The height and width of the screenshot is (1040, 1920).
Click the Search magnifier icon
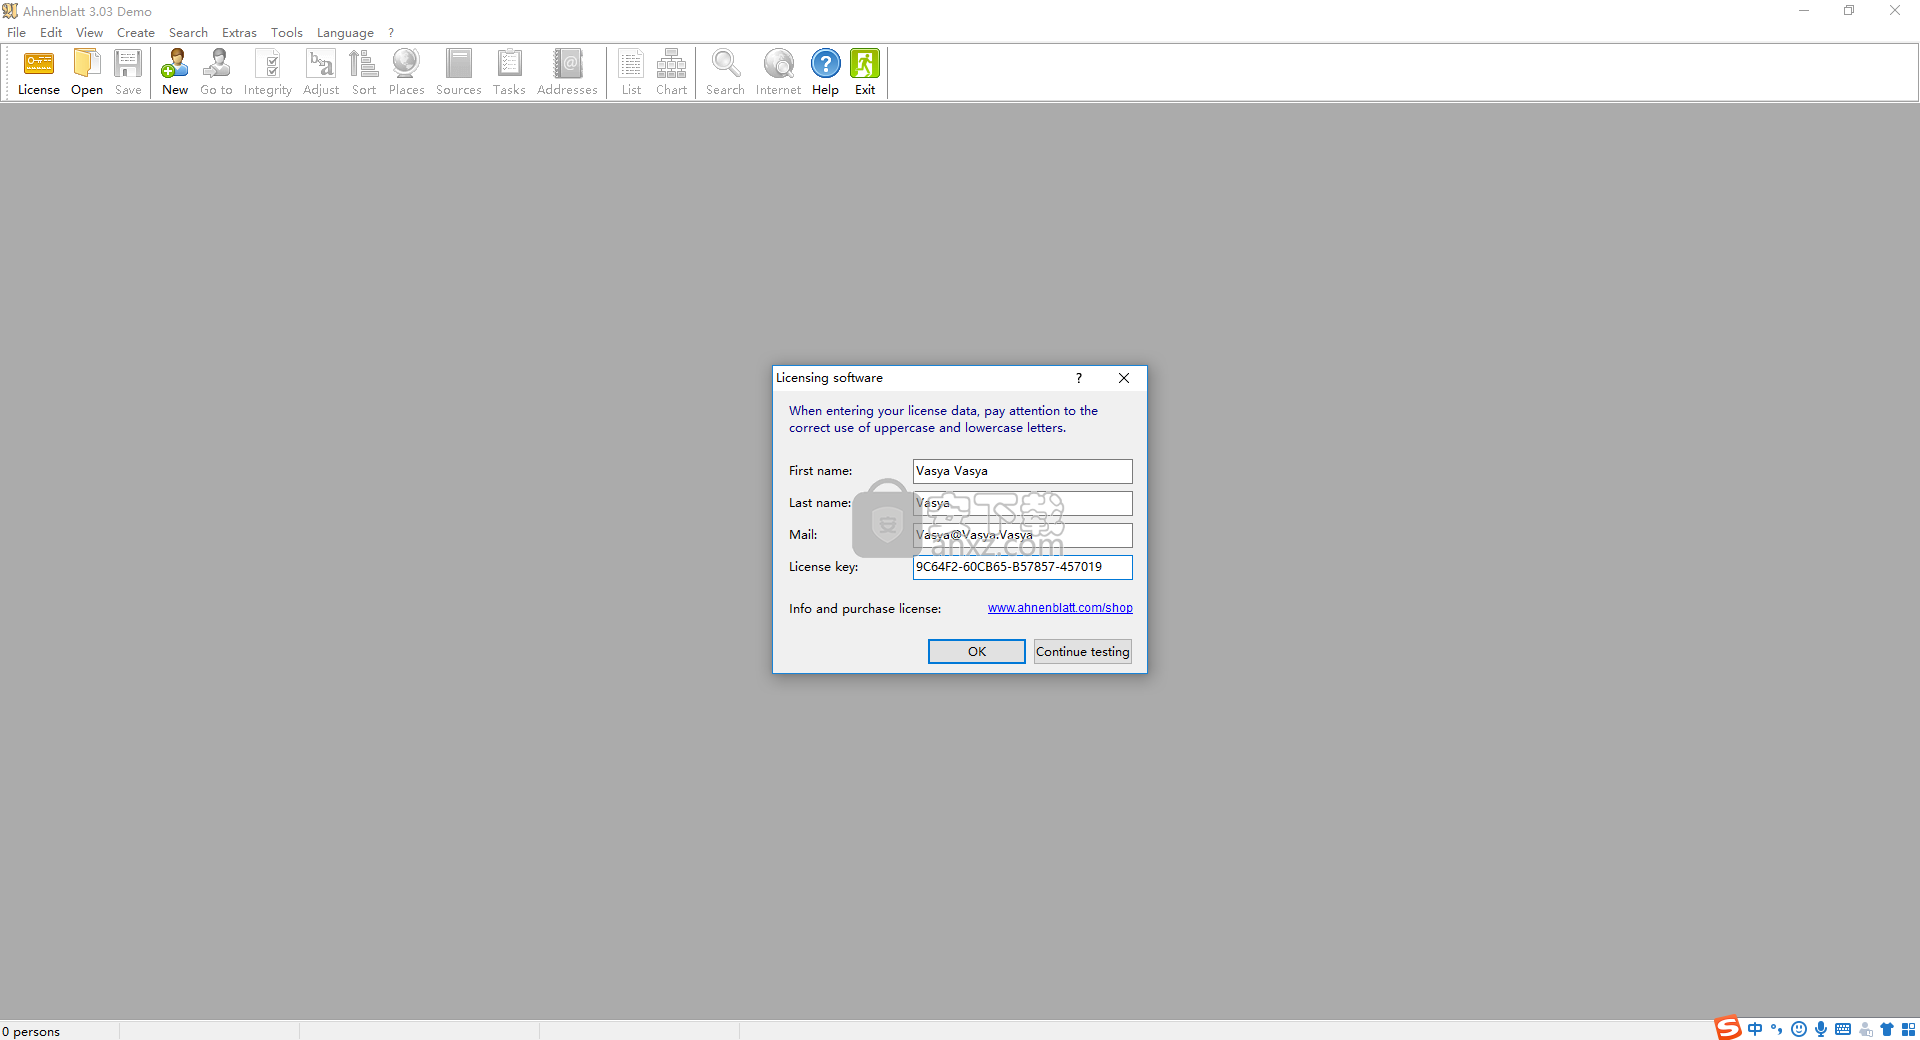(x=725, y=72)
